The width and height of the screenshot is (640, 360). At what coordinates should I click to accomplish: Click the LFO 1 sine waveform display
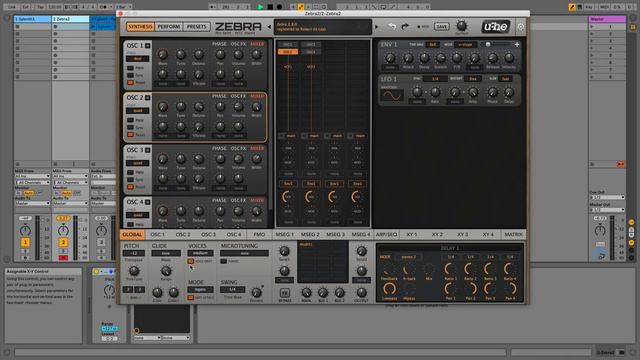pyautogui.click(x=391, y=96)
